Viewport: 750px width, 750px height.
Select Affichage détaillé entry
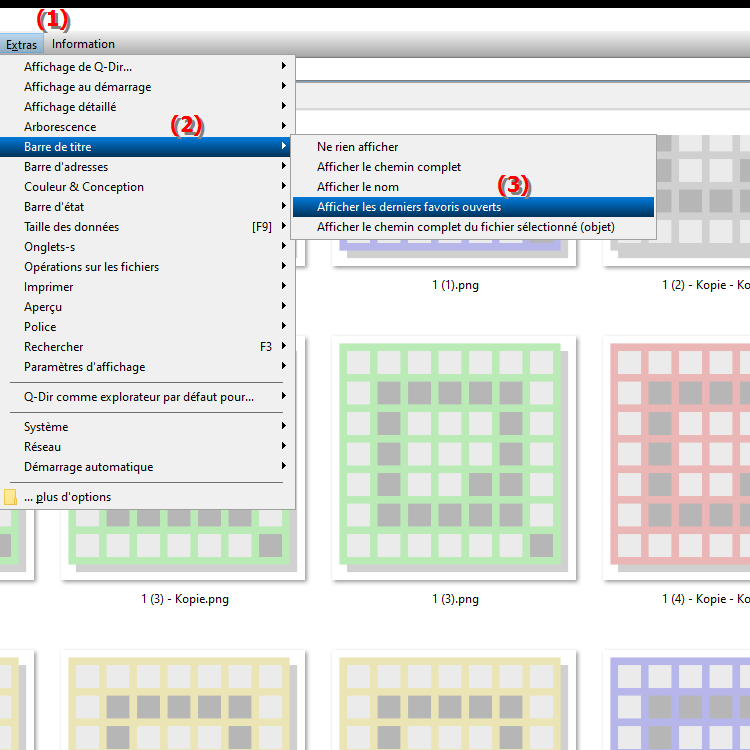click(147, 107)
